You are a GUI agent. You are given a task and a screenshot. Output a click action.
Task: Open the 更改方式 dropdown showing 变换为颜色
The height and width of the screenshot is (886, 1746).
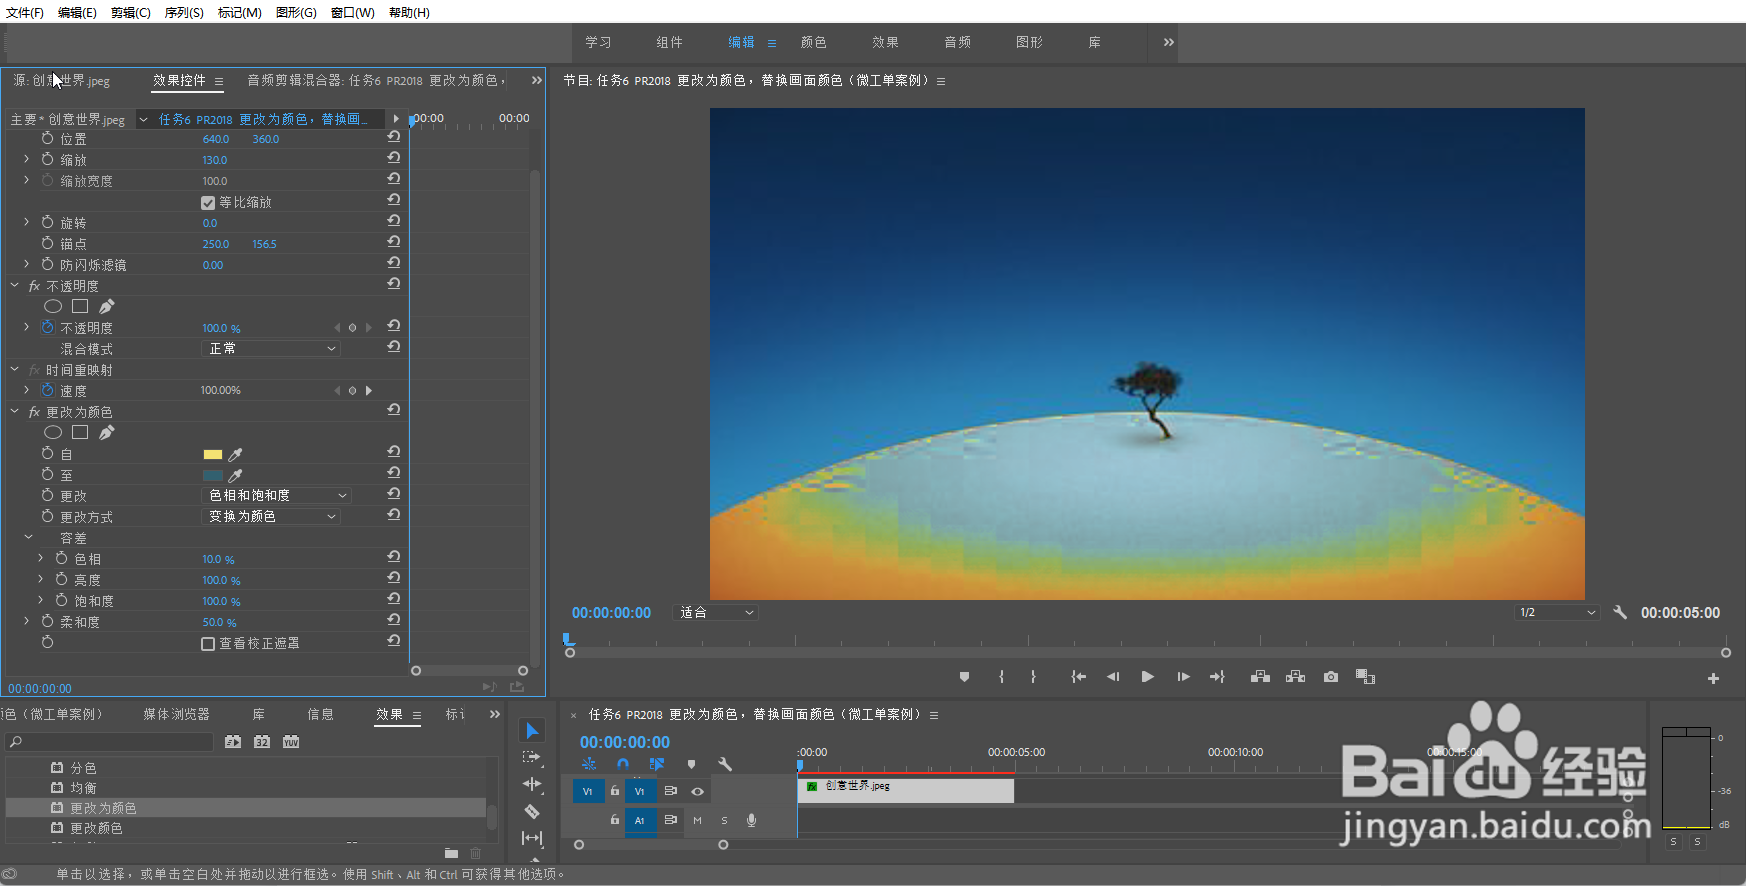pyautogui.click(x=271, y=517)
